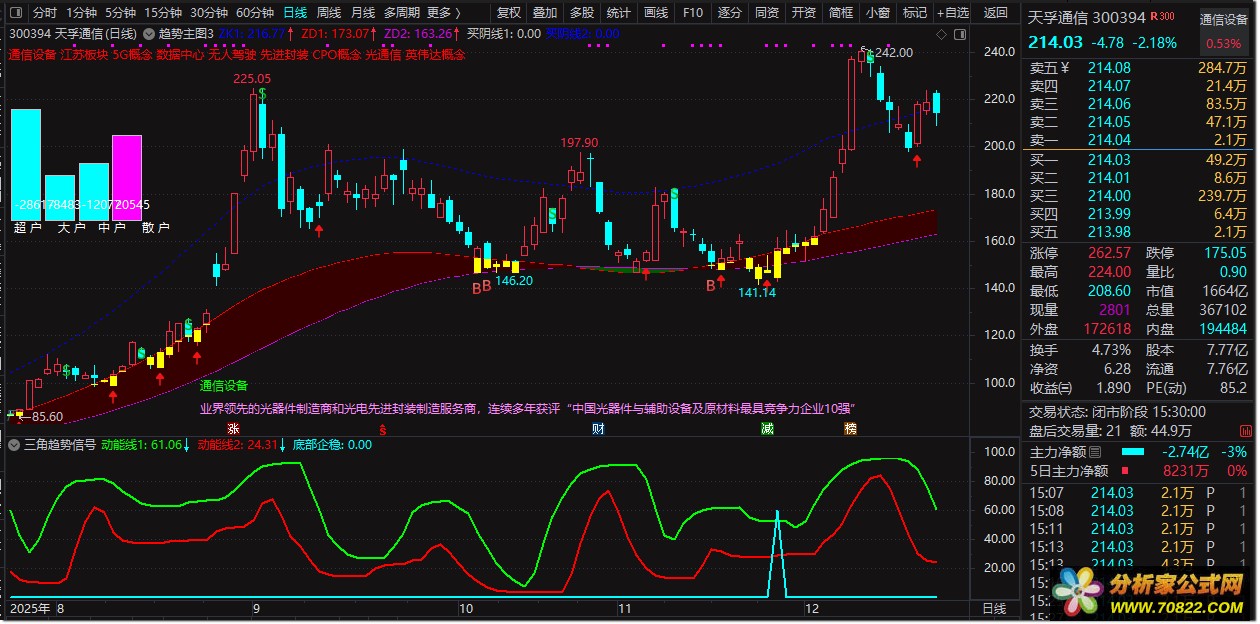The width and height of the screenshot is (1260, 624).
Task: Click the 统计 statistics button
Action: 619,13
